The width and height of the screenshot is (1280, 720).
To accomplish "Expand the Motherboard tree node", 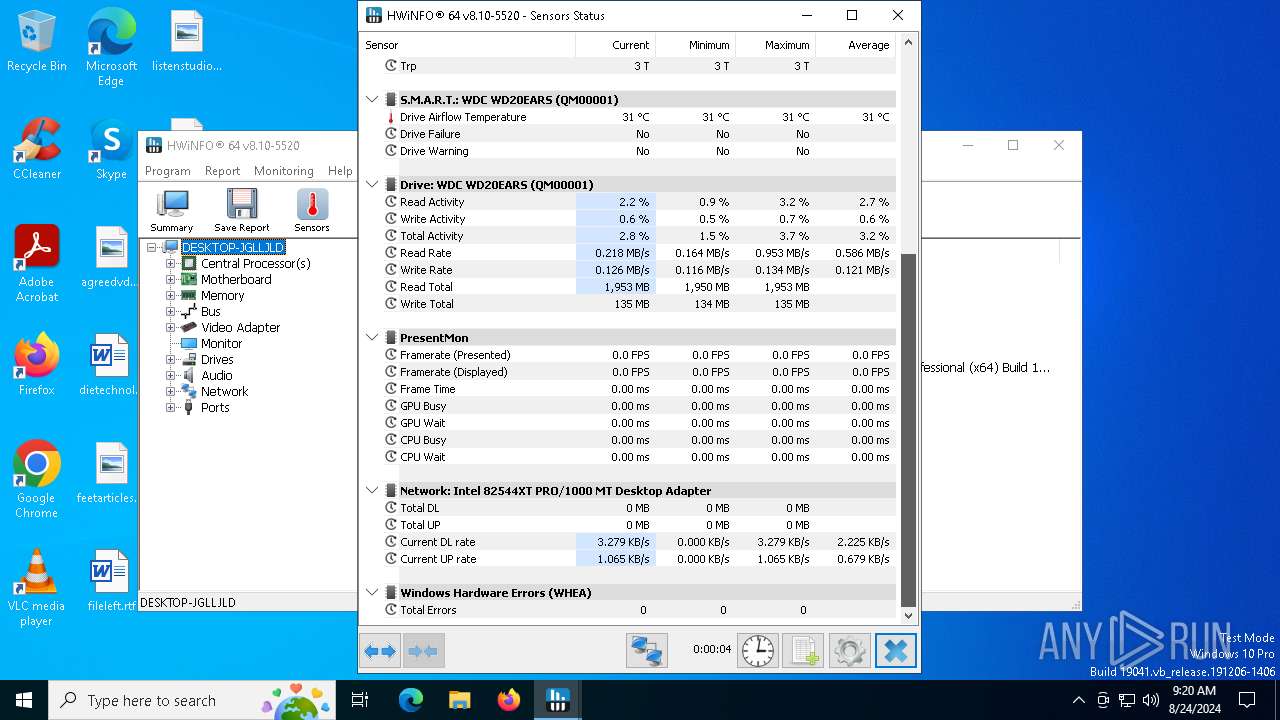I will (x=171, y=280).
